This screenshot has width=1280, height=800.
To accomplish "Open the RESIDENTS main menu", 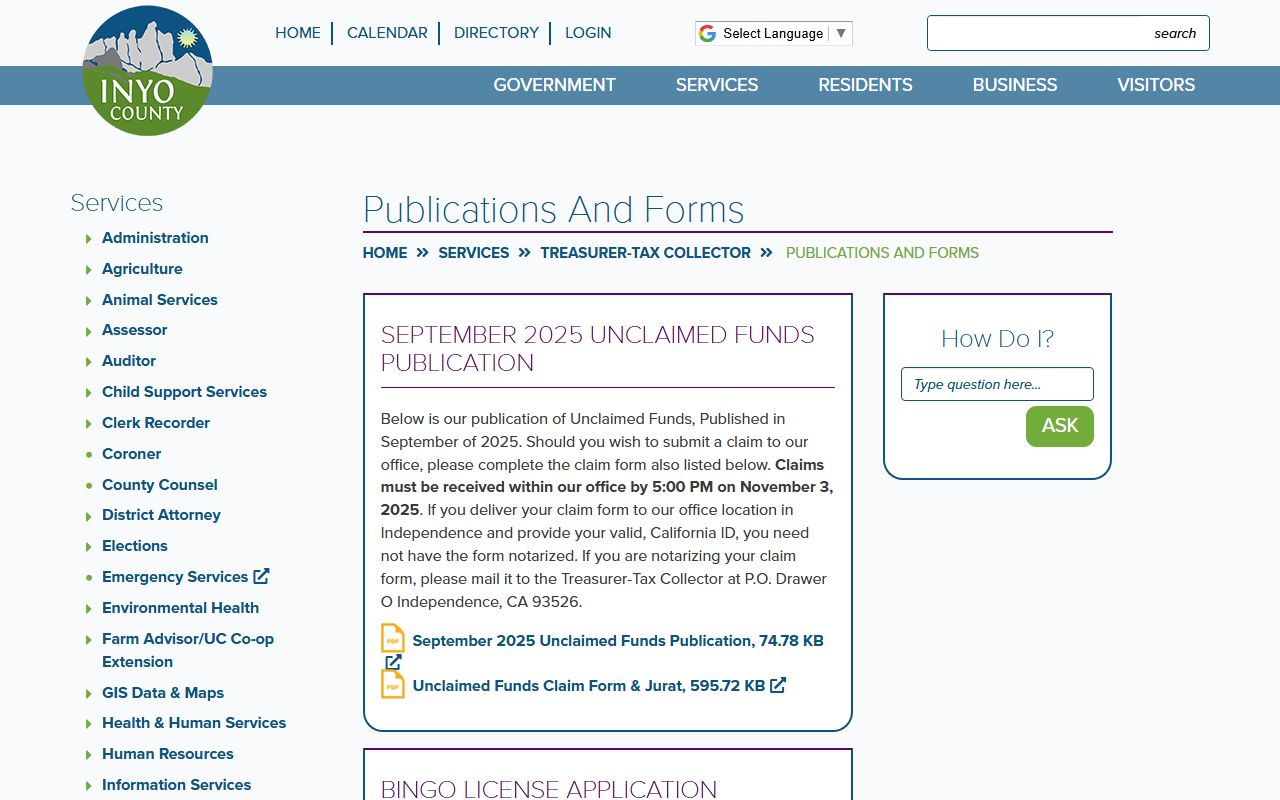I will pyautogui.click(x=865, y=85).
